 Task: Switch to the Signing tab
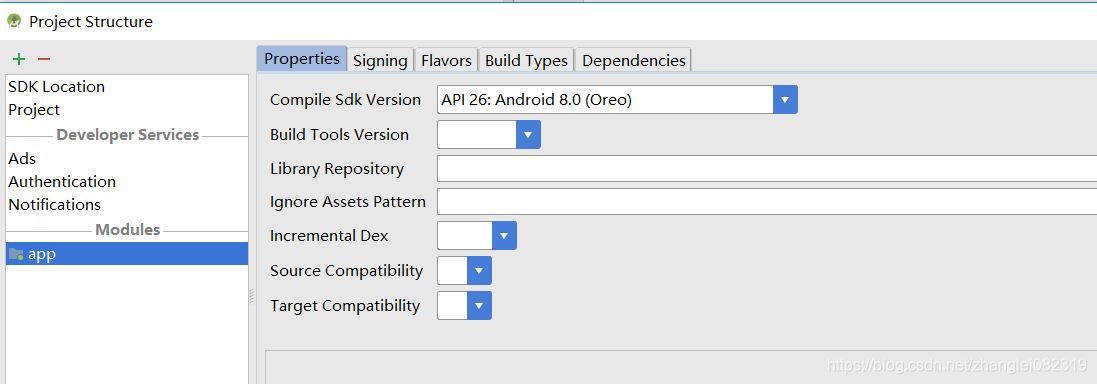[380, 60]
